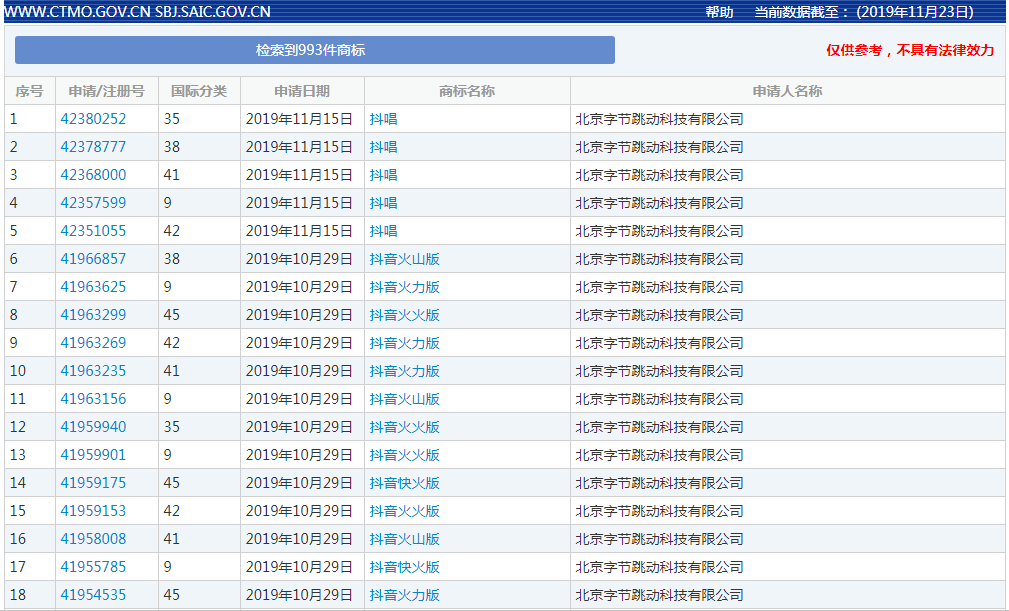Select class 35 in row 1
The width and height of the screenshot is (1009, 611).
(x=172, y=119)
